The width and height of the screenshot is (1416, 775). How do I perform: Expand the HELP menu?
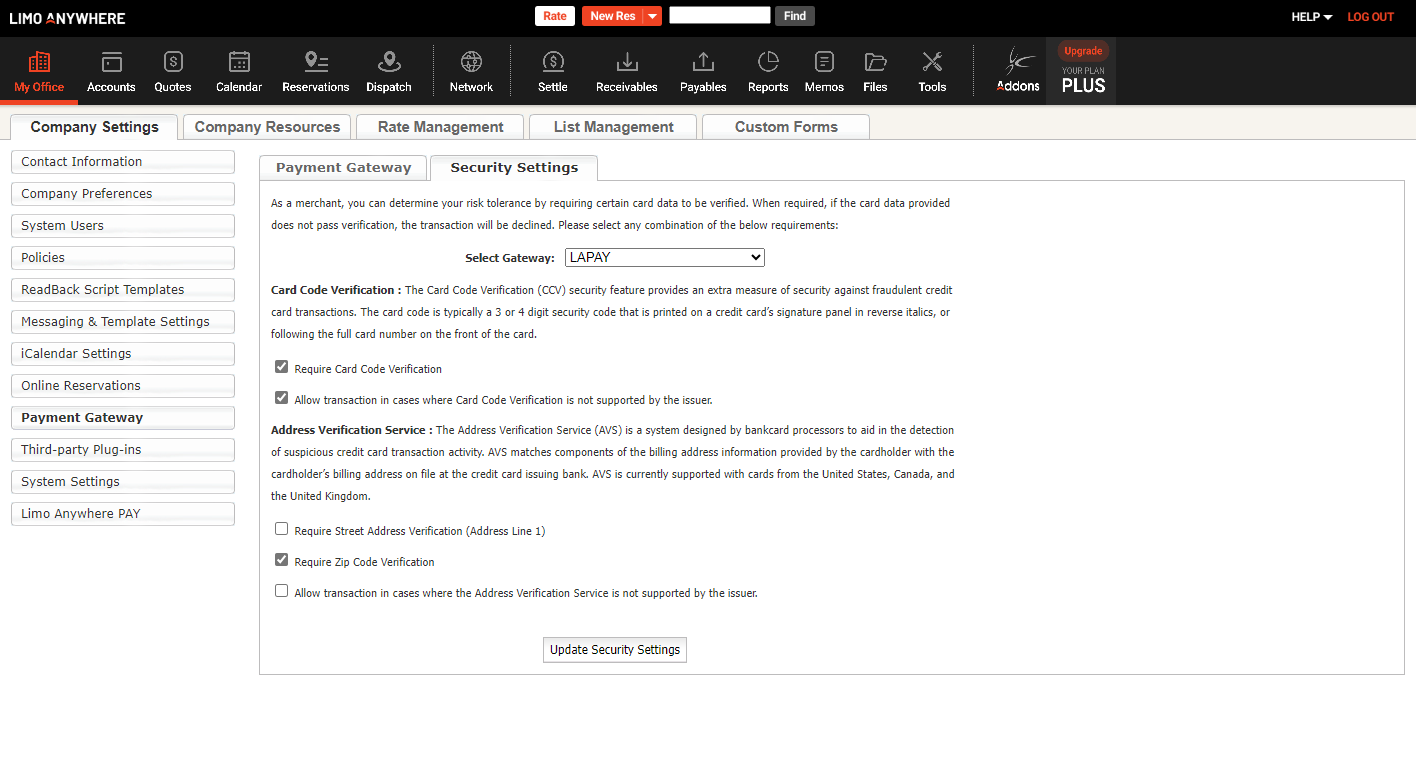click(x=1312, y=17)
